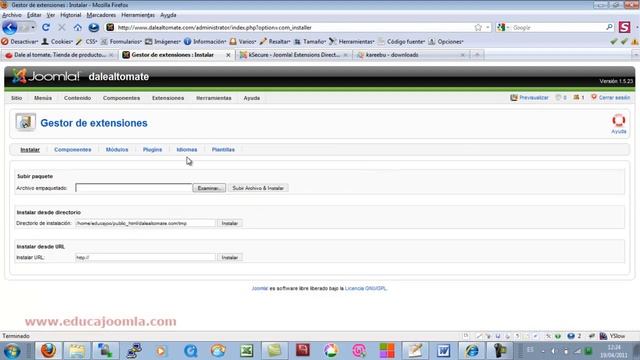Screen dimensions: 640x360
Task: Open Tamaño toolbar menu
Action: pos(310,42)
